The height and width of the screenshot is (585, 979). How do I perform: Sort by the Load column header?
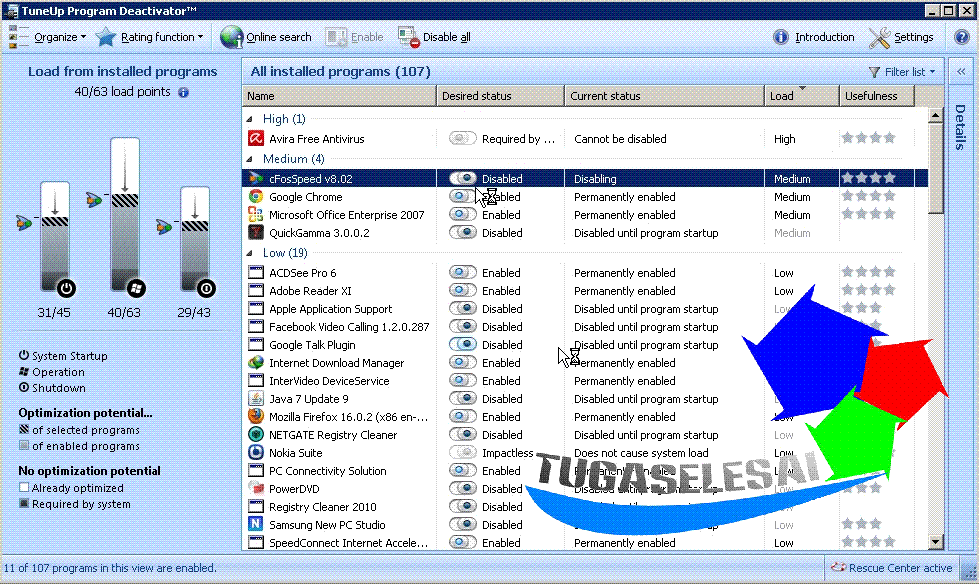[802, 96]
